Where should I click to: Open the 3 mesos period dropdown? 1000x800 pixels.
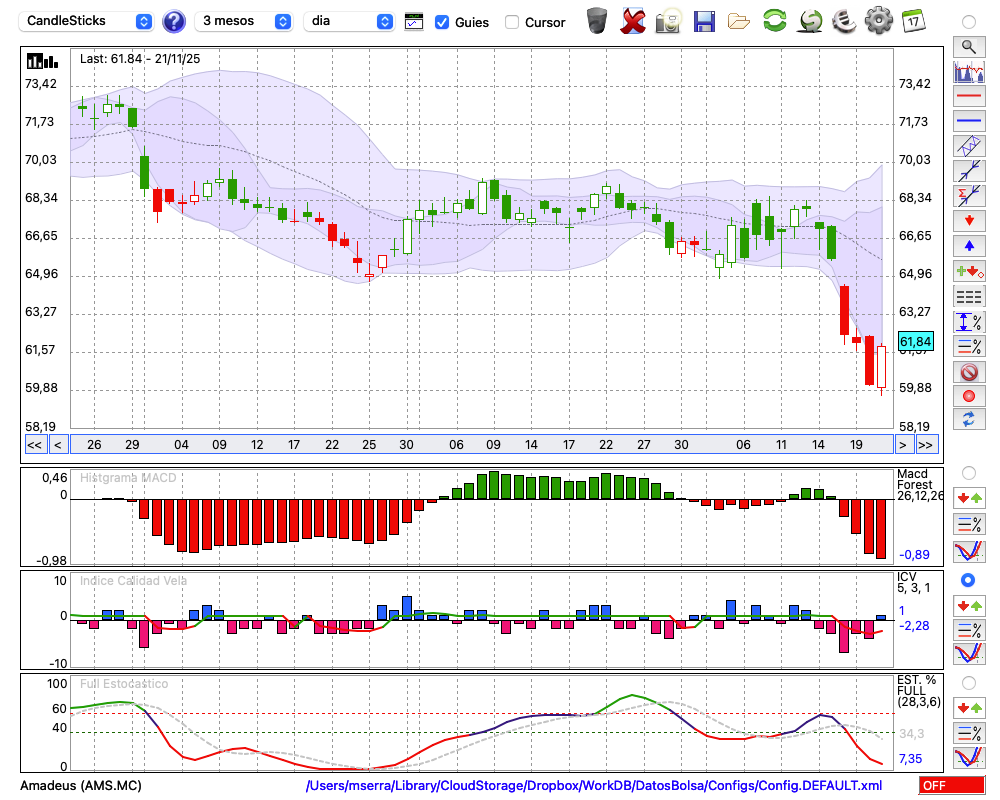tap(245, 21)
